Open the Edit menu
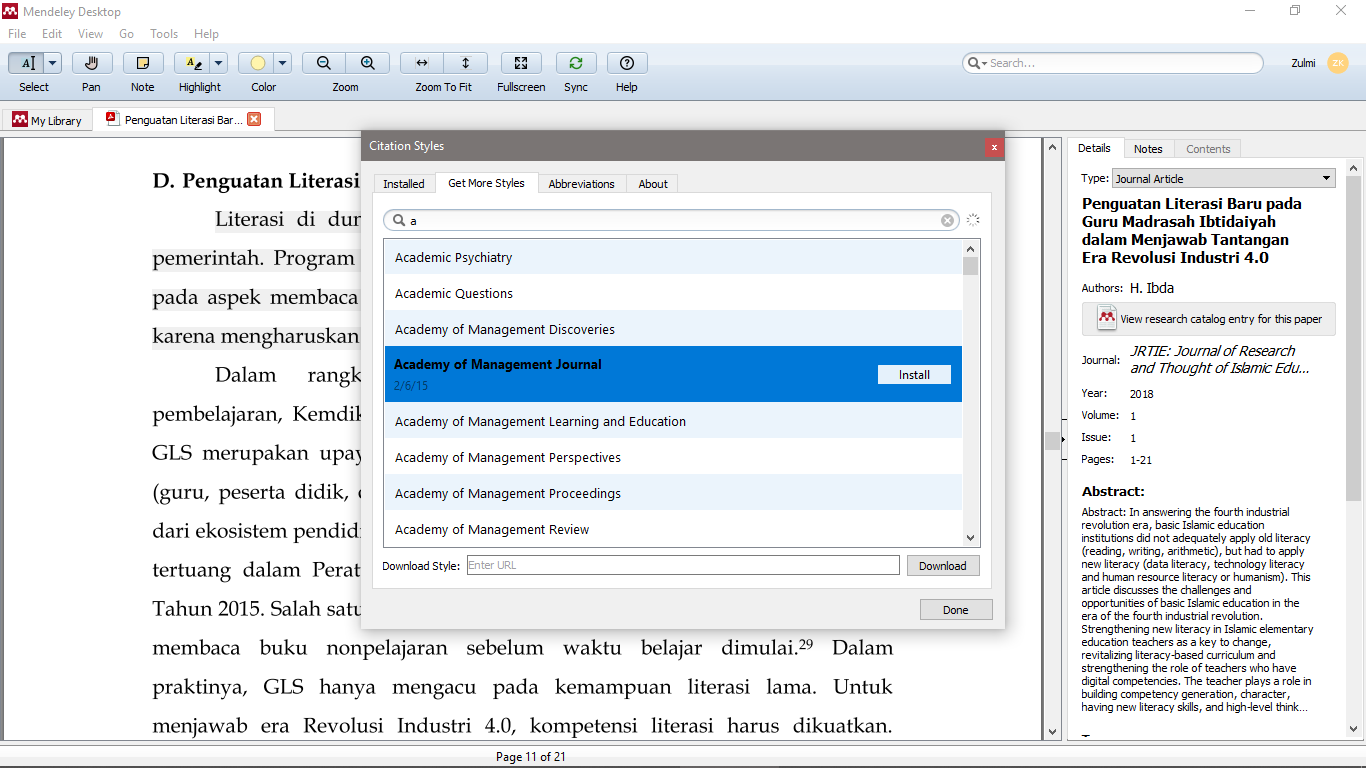Screen dimensions: 1366x768 [52, 34]
